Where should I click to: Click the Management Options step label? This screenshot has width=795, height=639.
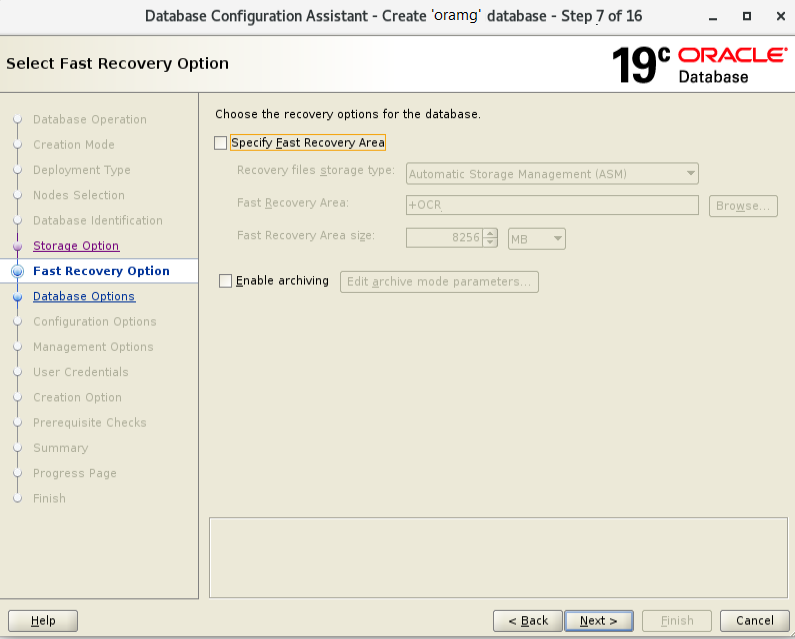93,347
